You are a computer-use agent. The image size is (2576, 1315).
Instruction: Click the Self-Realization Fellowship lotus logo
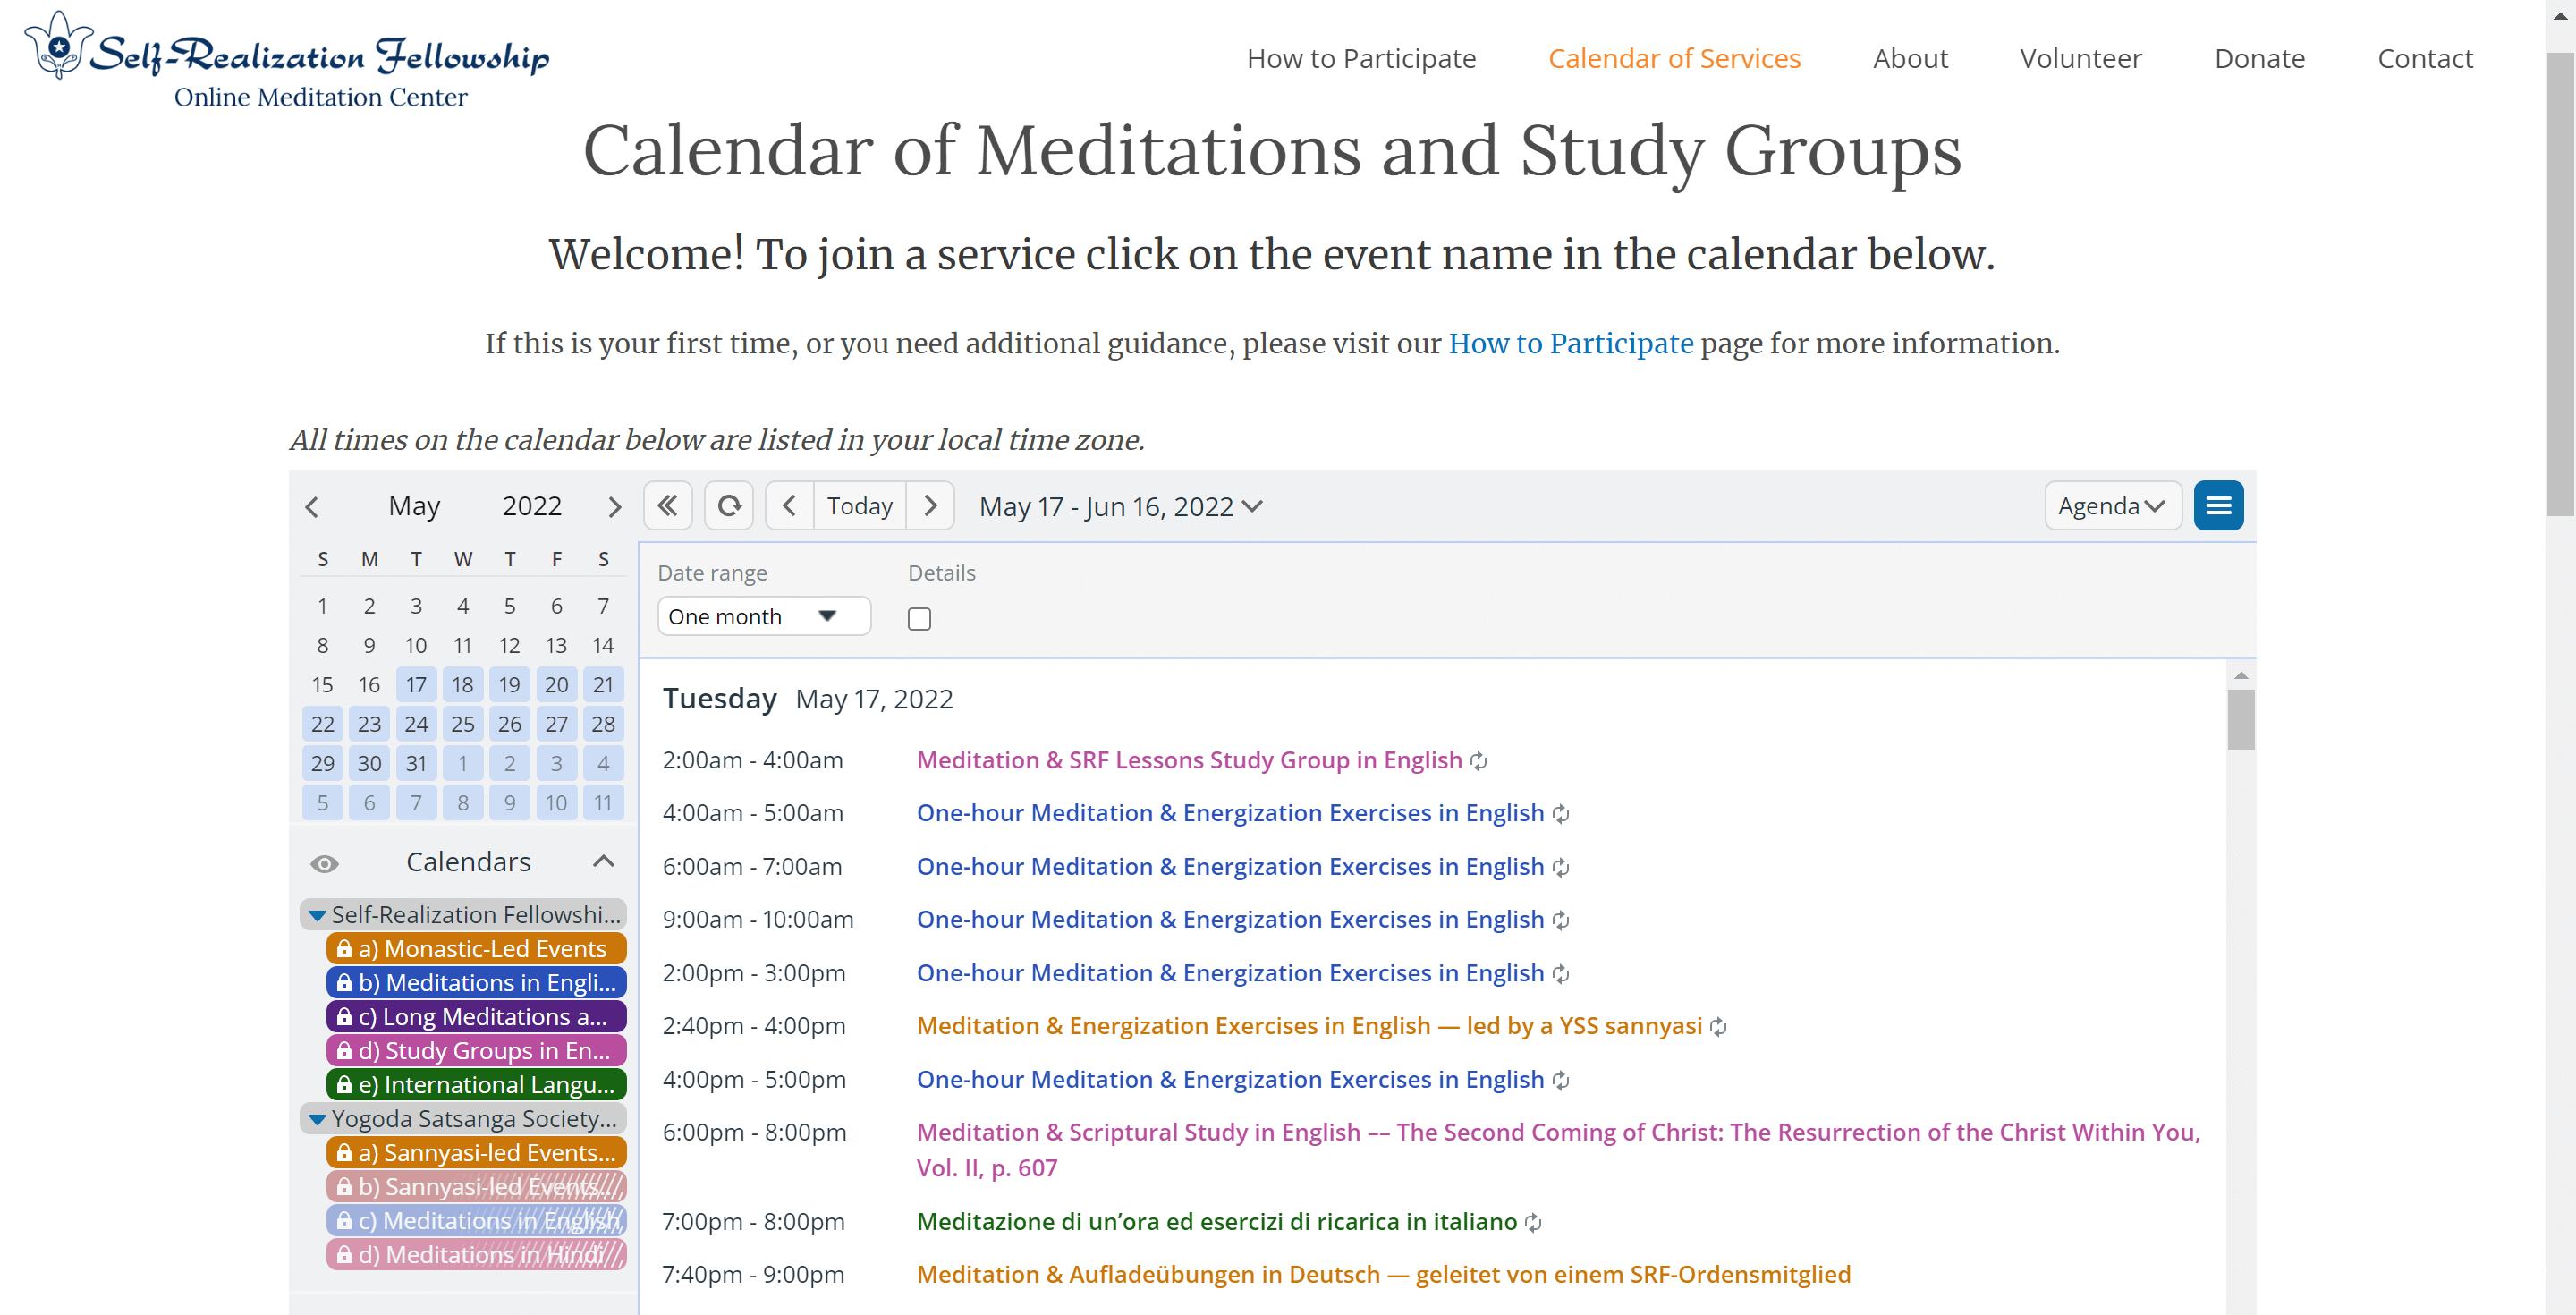point(59,46)
